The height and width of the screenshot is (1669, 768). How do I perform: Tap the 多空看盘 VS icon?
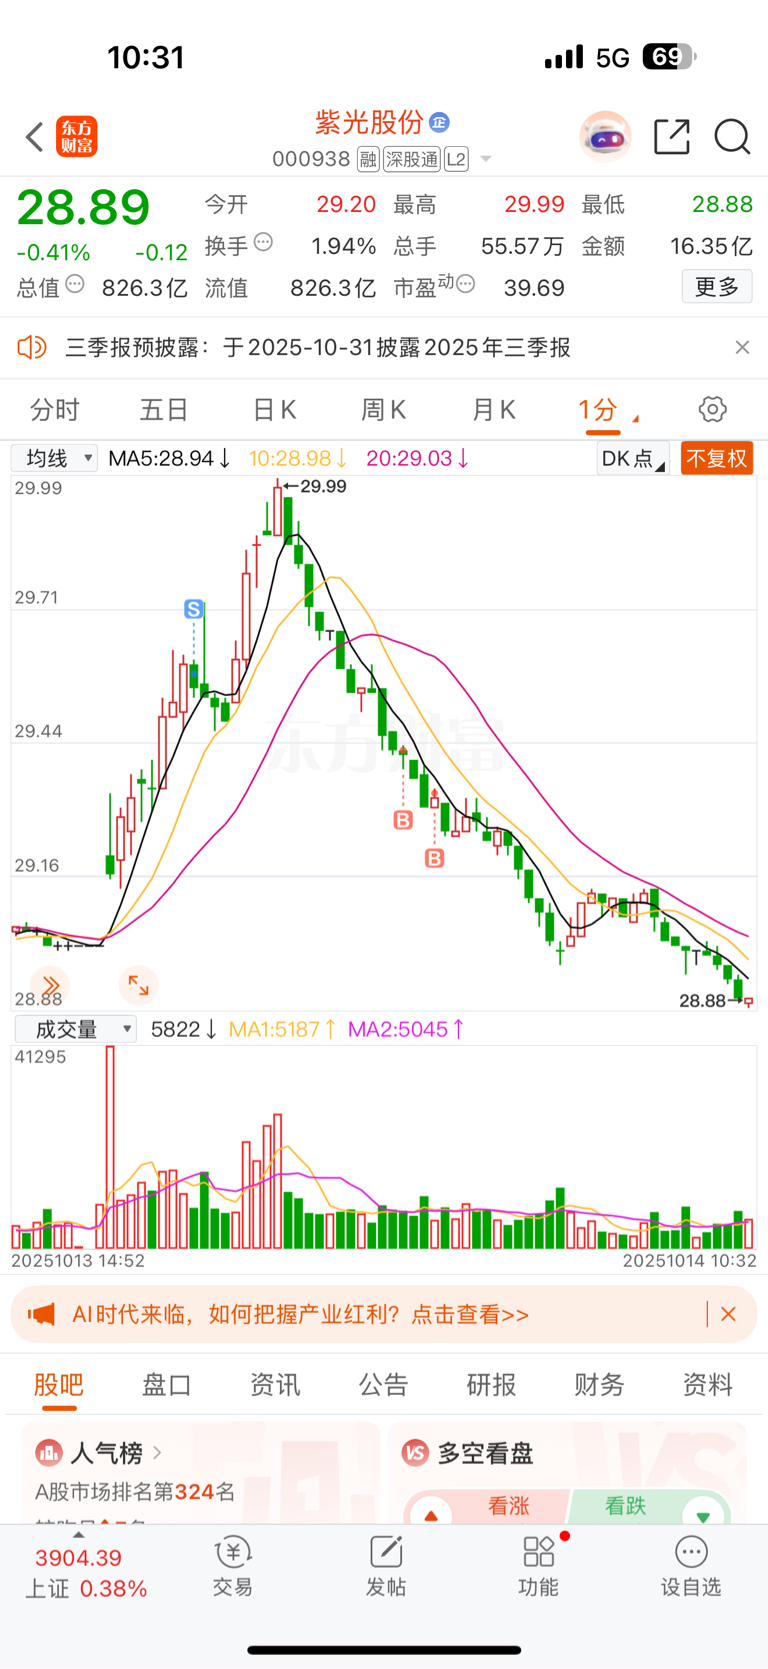pyautogui.click(x=415, y=1452)
